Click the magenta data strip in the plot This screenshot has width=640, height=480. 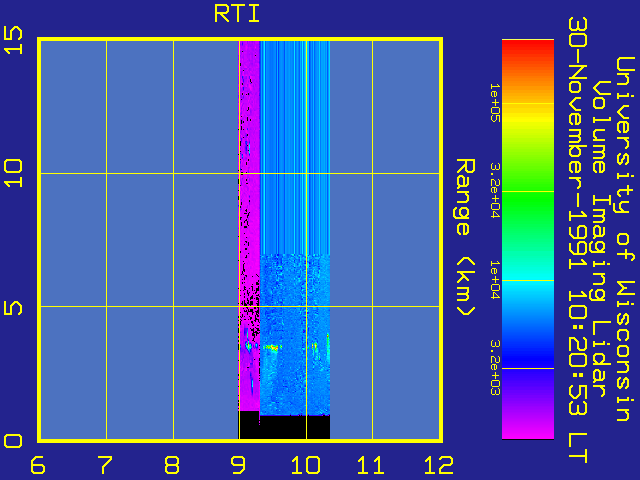coord(250,225)
